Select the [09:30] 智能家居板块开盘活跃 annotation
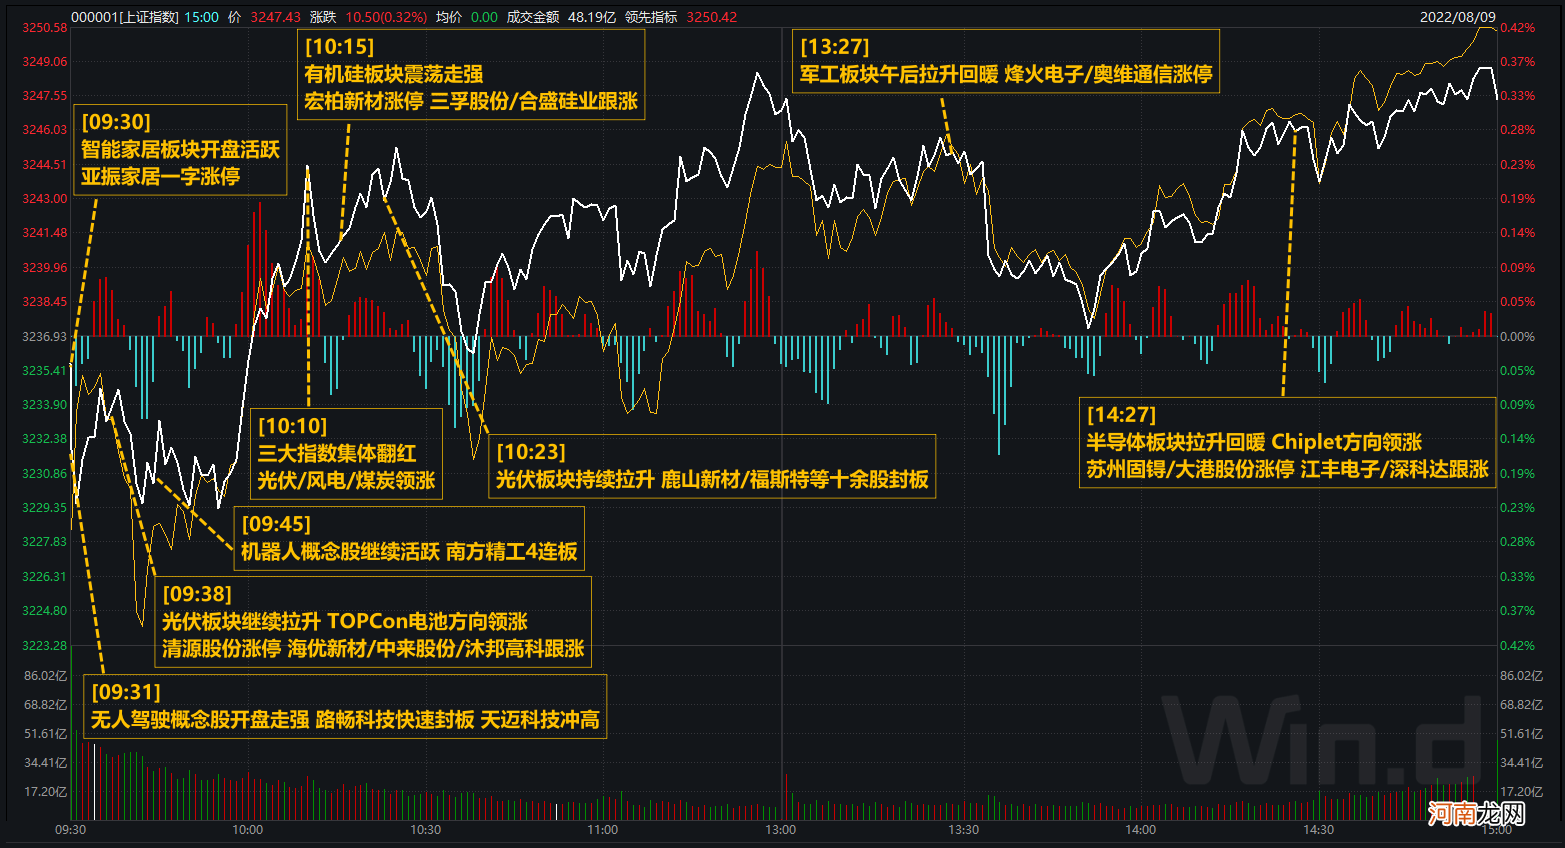 (180, 150)
